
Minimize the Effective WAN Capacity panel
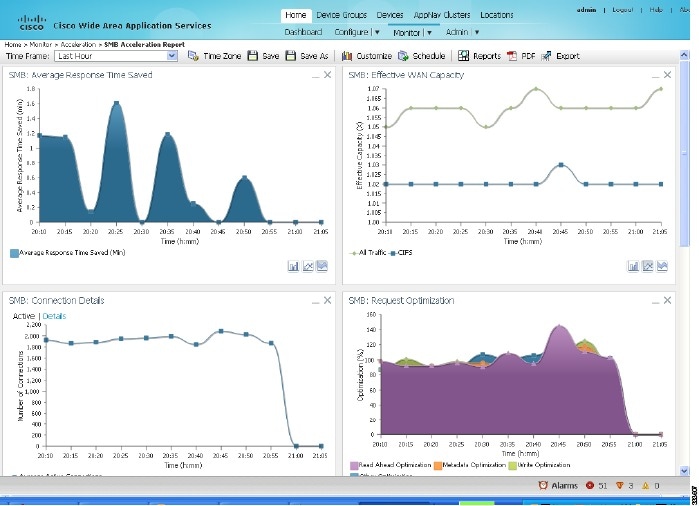click(x=655, y=76)
